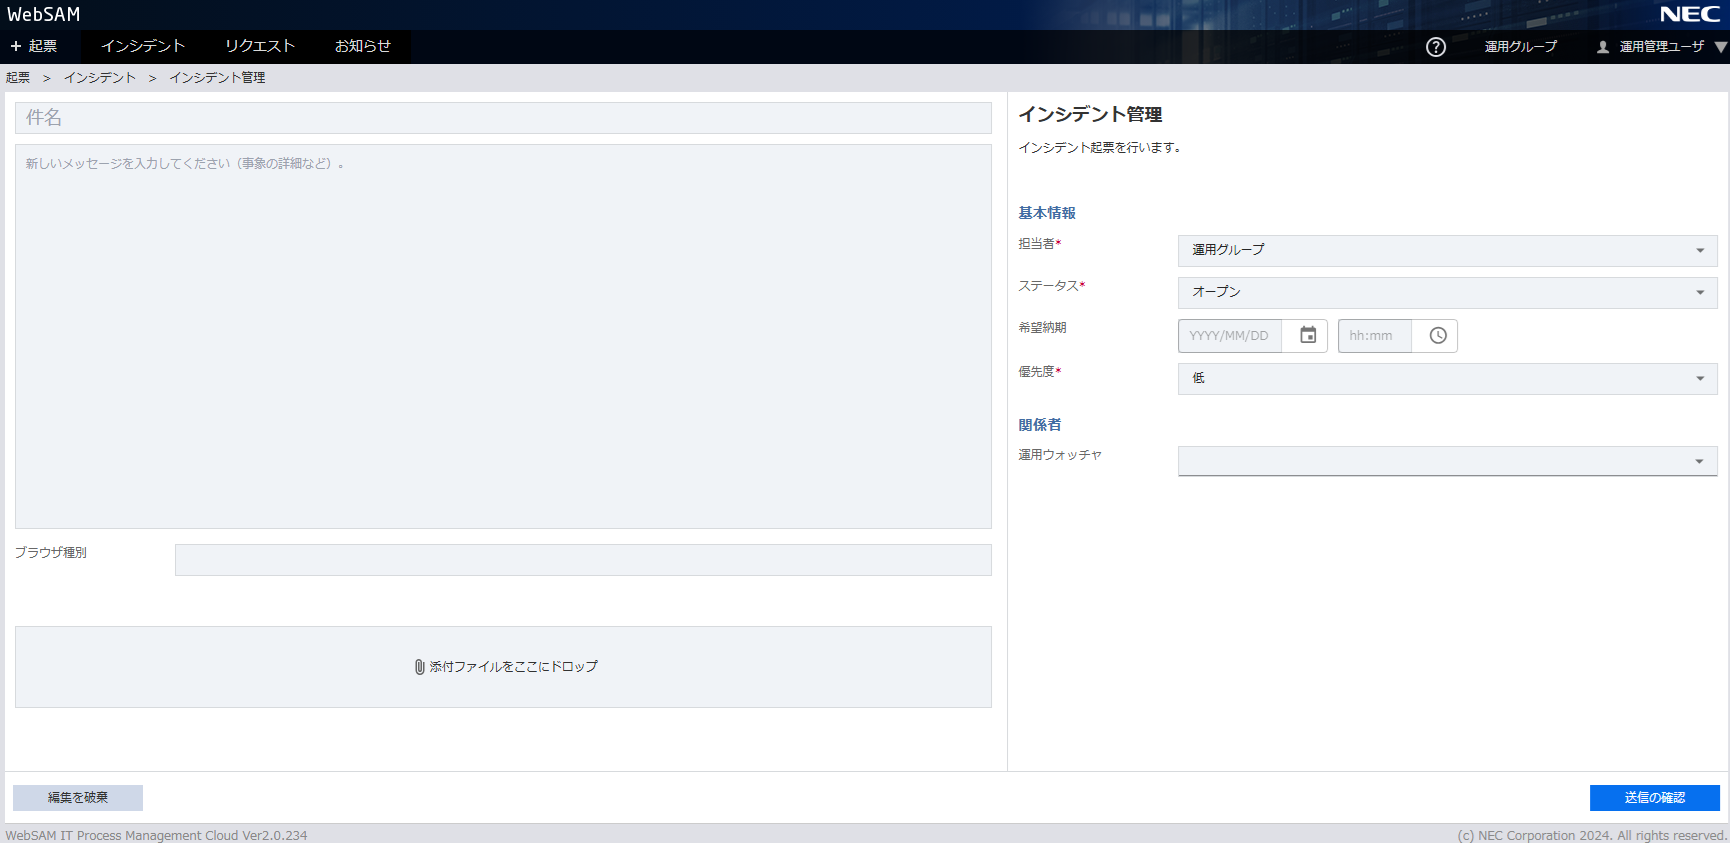Screen dimensions: 1730x843
Task: Open the calendar date picker icon
Action: coord(1308,335)
